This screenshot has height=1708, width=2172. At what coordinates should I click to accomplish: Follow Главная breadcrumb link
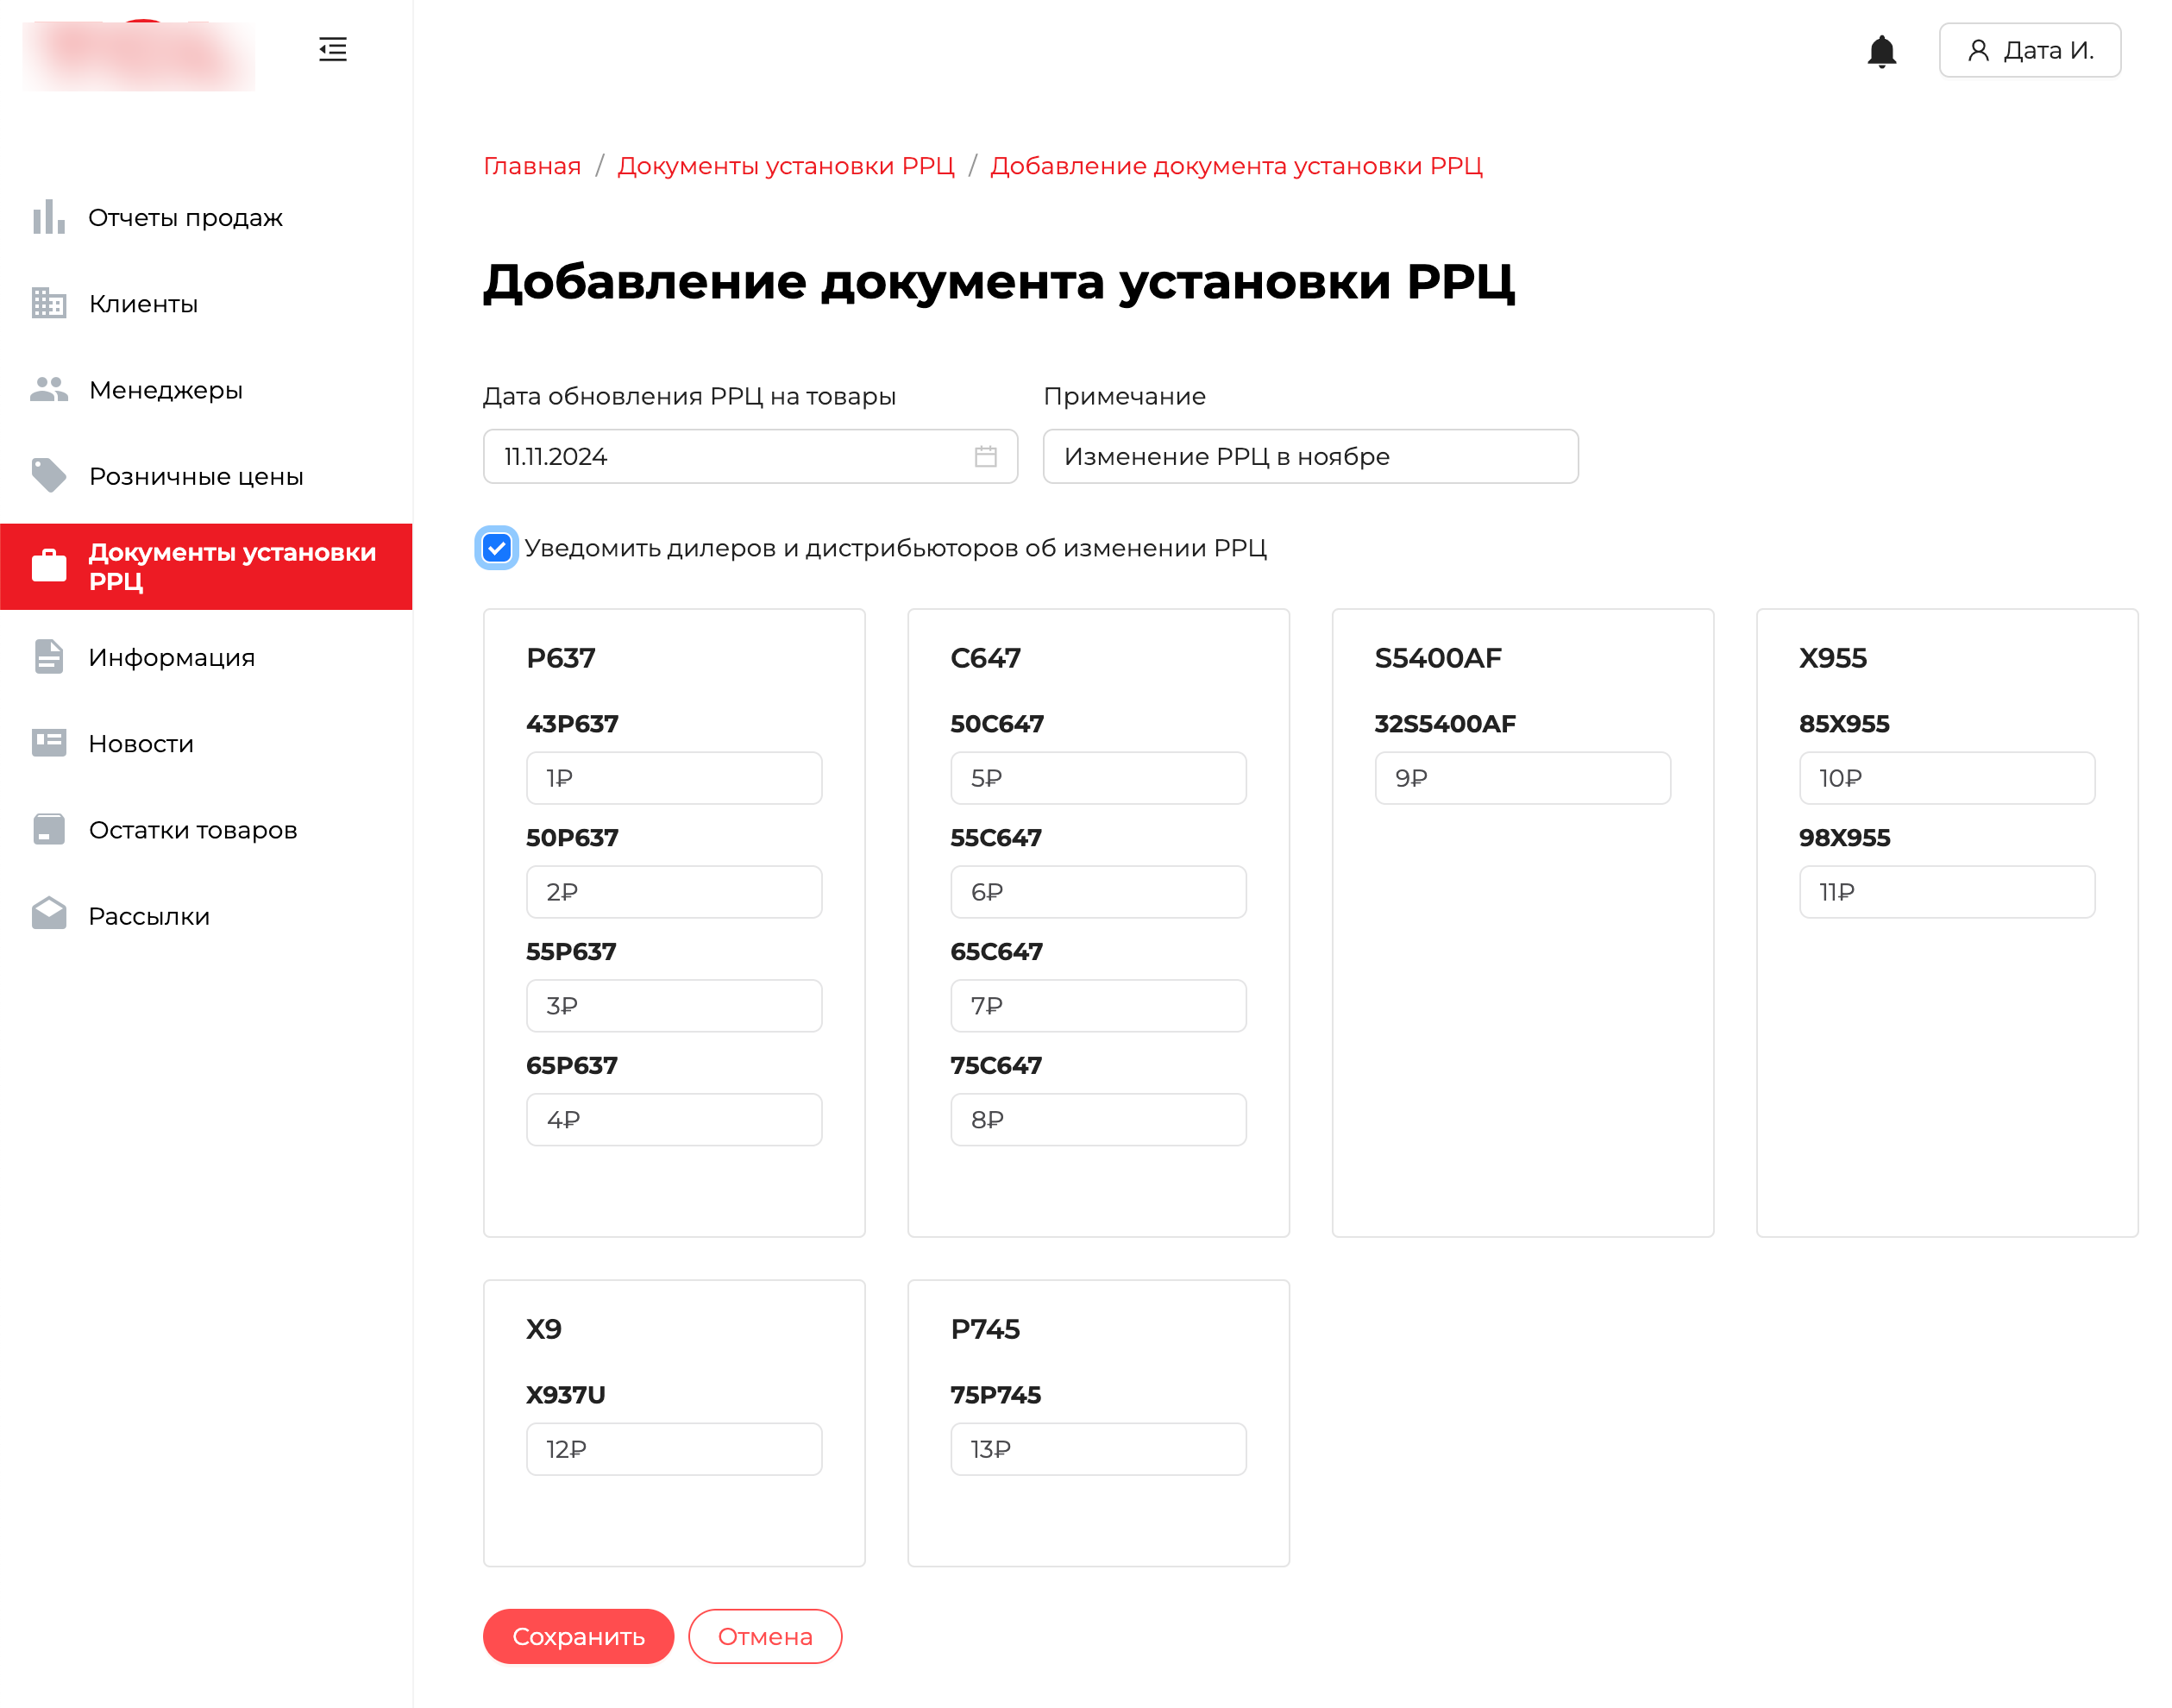pos(531,166)
